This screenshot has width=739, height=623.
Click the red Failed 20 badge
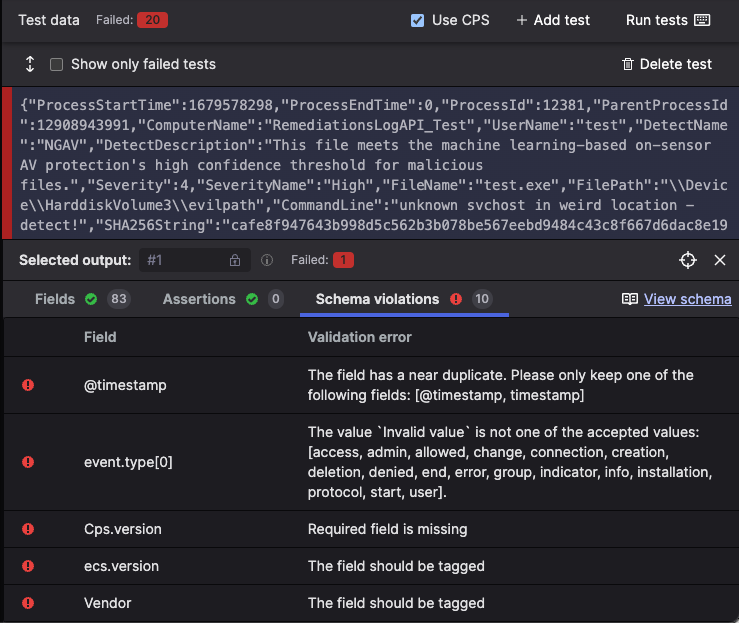152,20
